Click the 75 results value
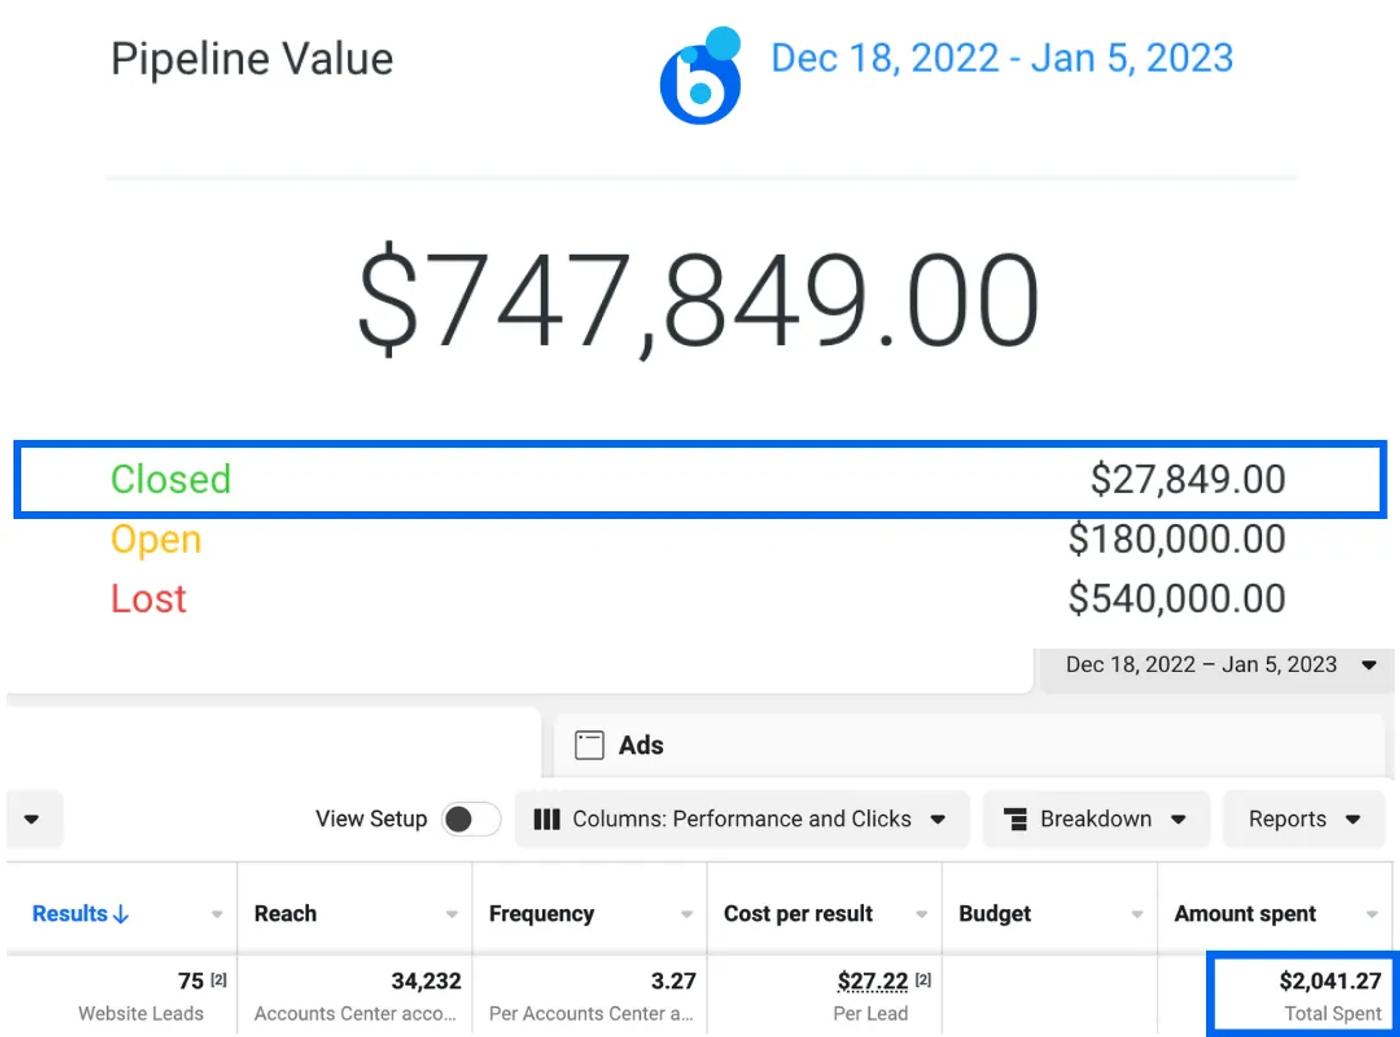1400x1037 pixels. [191, 981]
